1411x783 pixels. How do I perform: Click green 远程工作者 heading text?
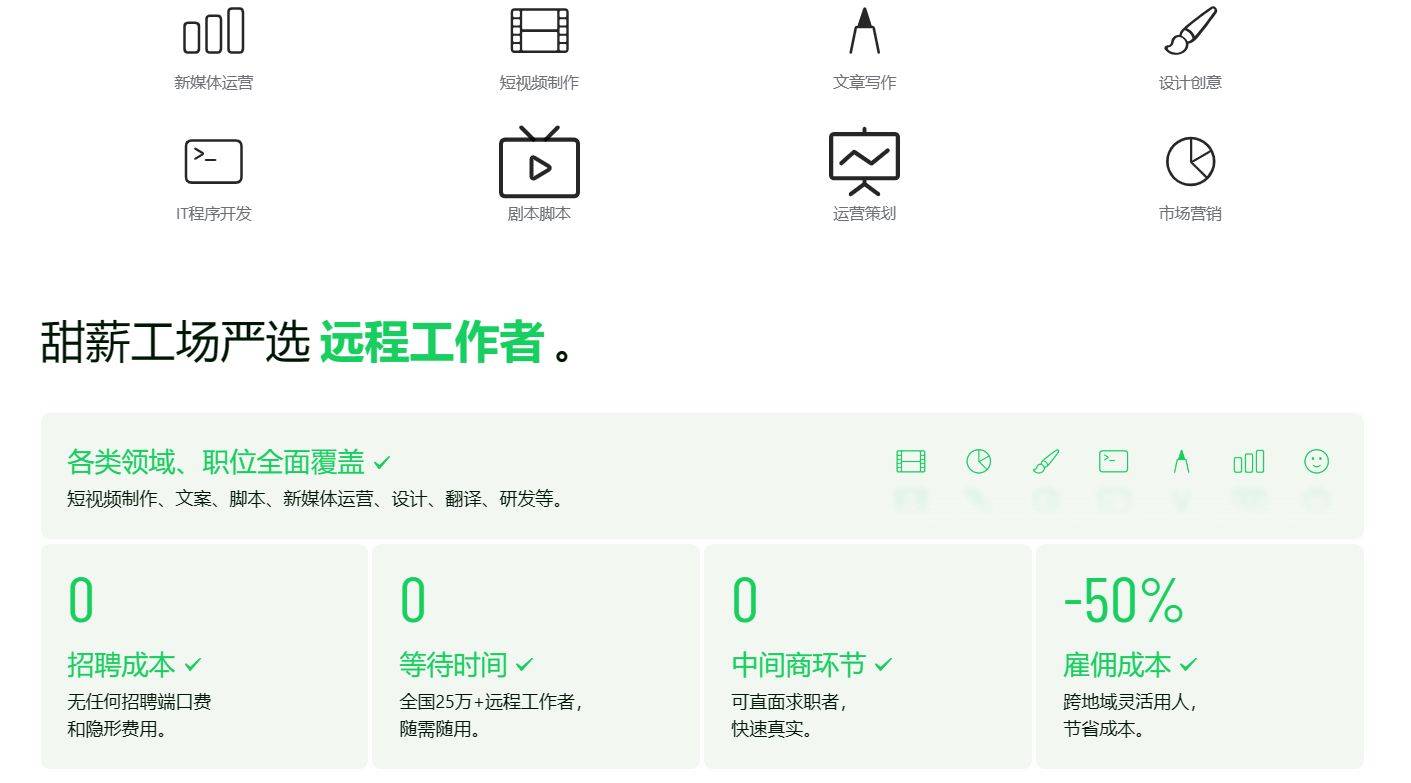[x=432, y=342]
